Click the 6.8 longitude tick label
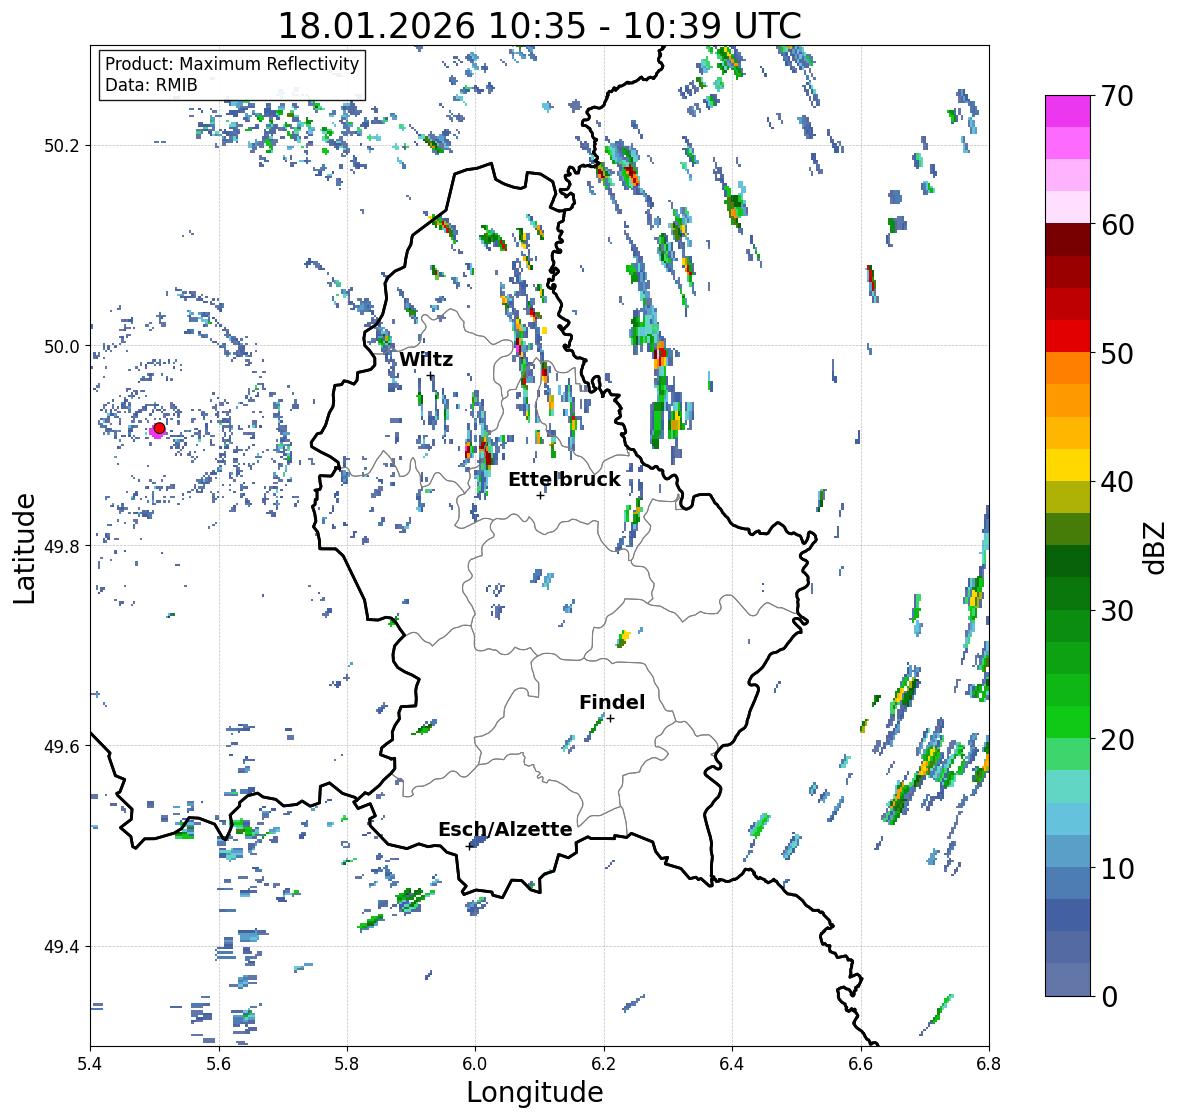1179x1117 pixels. [989, 1064]
